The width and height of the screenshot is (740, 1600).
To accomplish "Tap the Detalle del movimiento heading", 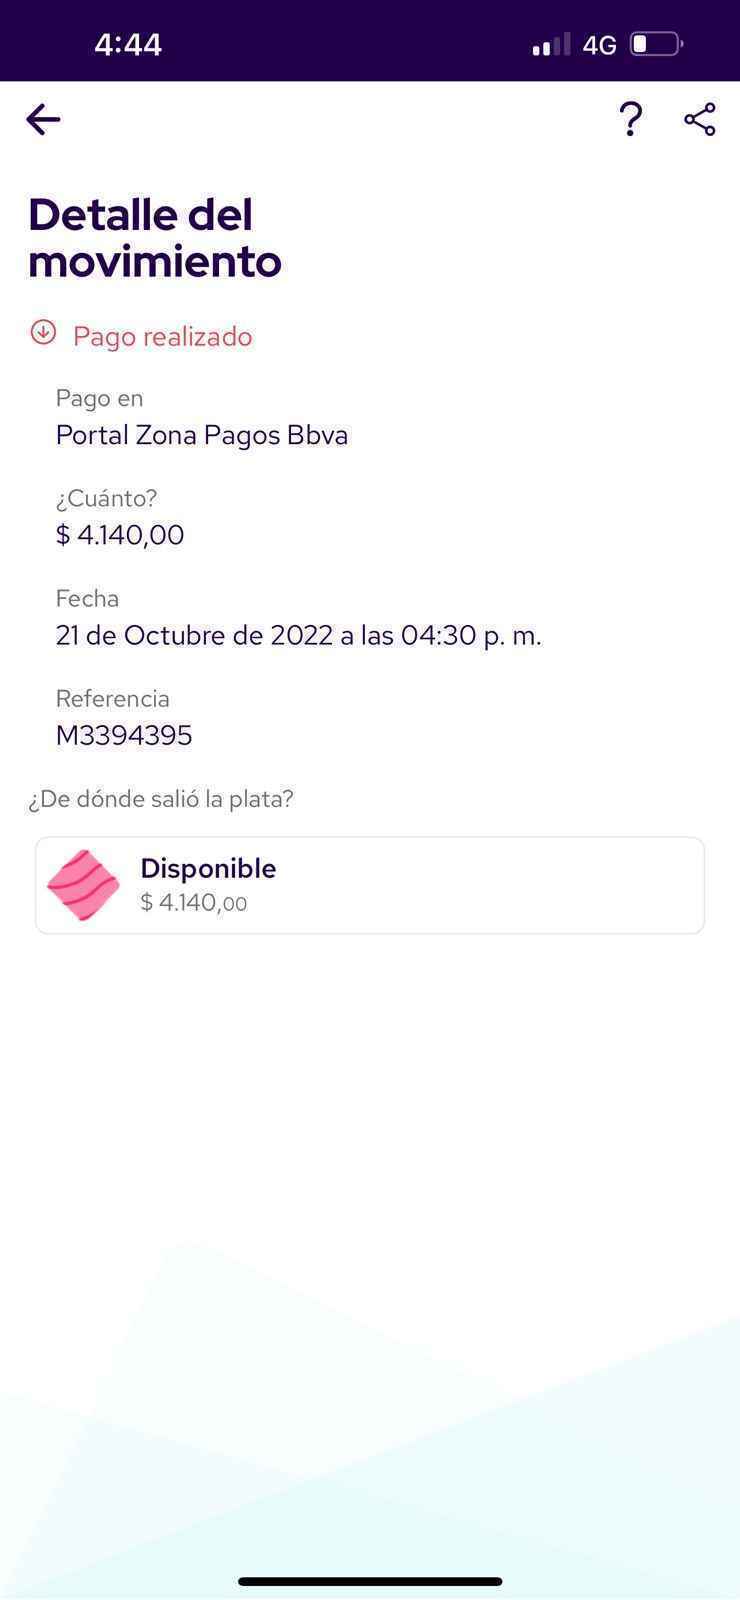I will coord(155,238).
